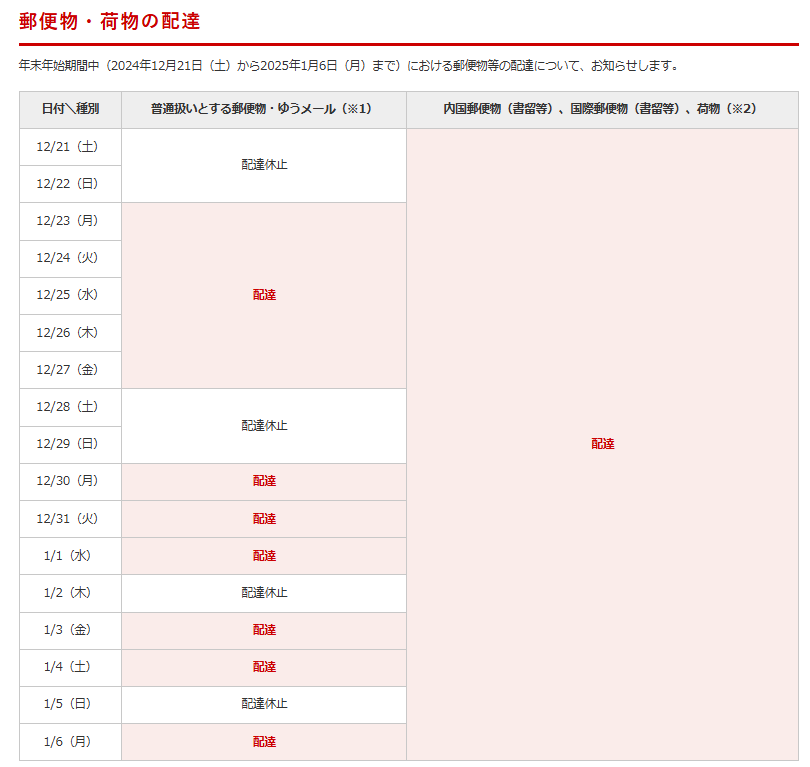Click the 郵便物・荷物の配達 page heading
The width and height of the screenshot is (810, 767).
click(x=109, y=21)
